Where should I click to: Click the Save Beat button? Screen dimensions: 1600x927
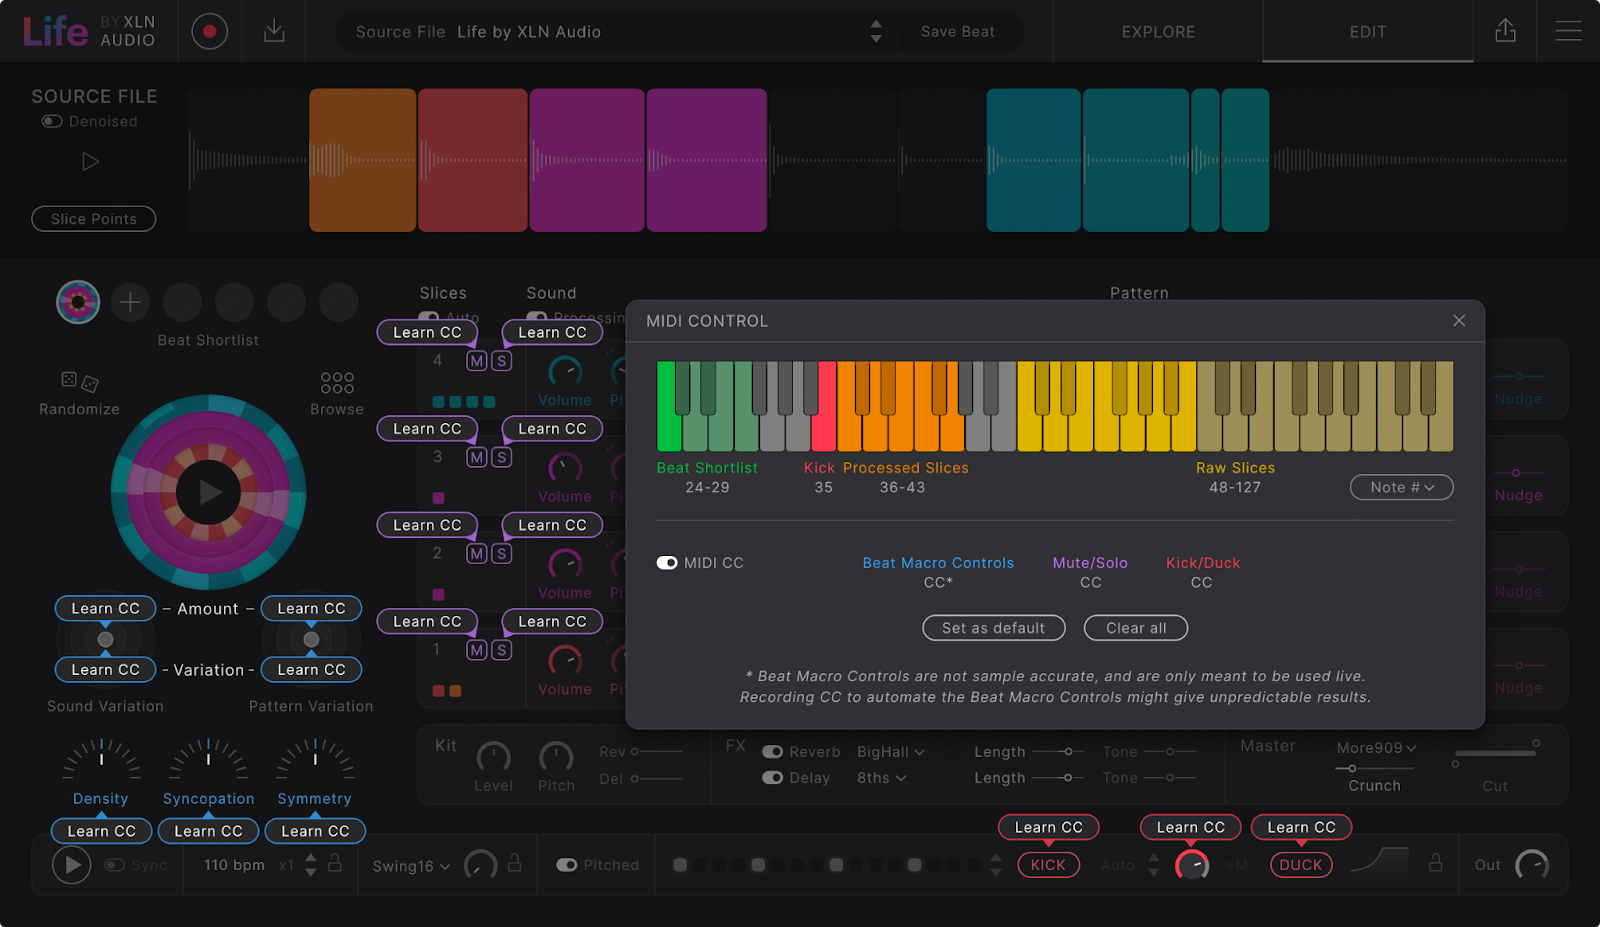click(958, 32)
